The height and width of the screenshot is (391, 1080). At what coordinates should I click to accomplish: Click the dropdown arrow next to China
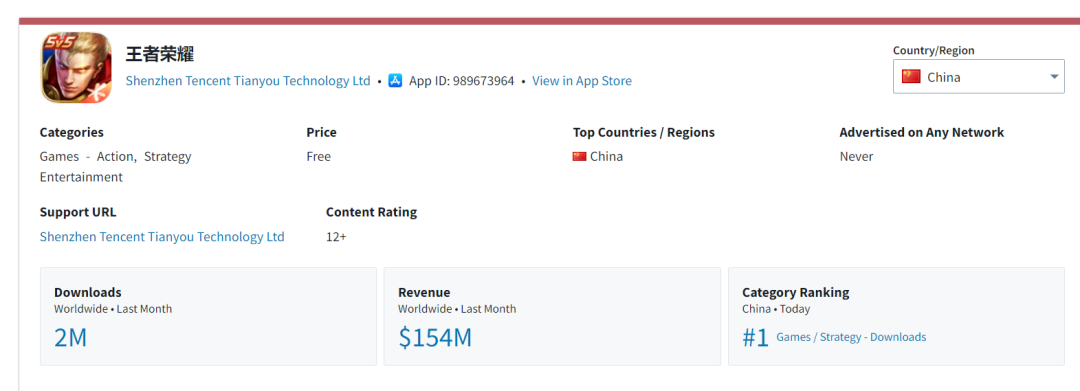click(x=1054, y=76)
